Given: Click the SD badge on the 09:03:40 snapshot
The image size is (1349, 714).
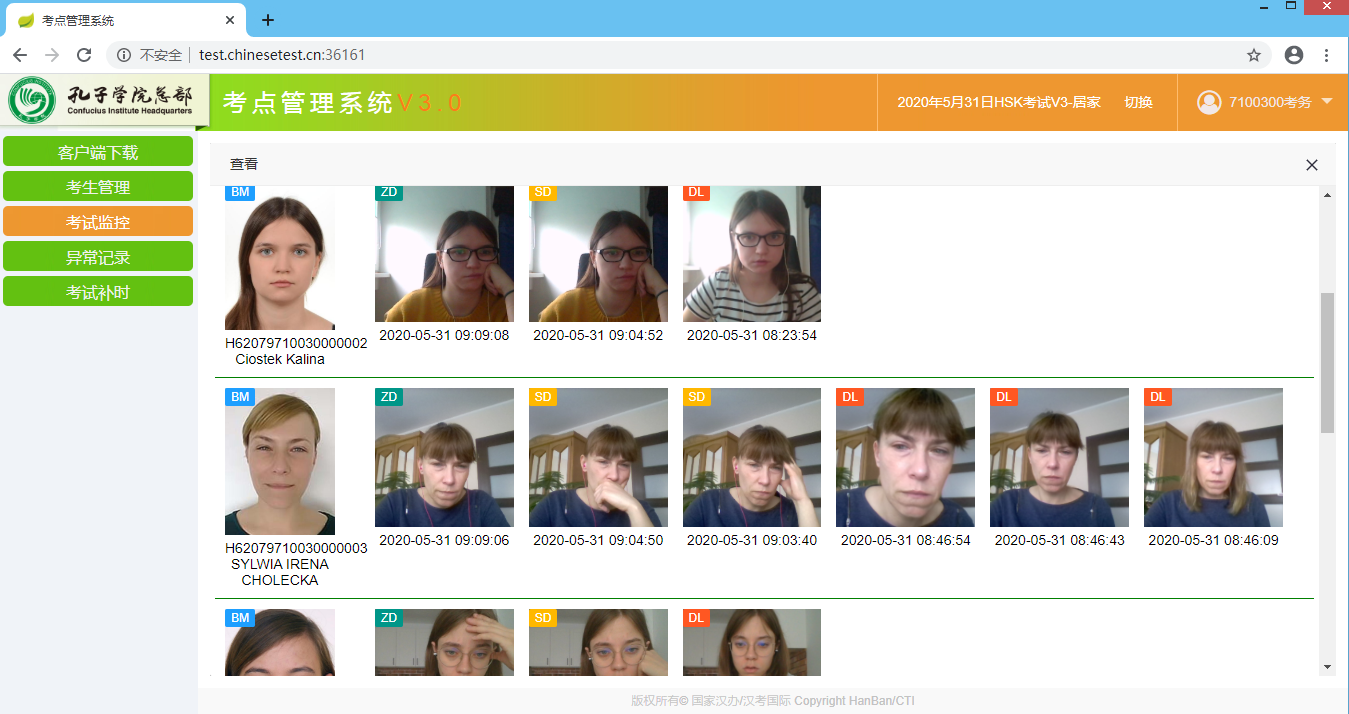Looking at the screenshot, I should coord(697,397).
